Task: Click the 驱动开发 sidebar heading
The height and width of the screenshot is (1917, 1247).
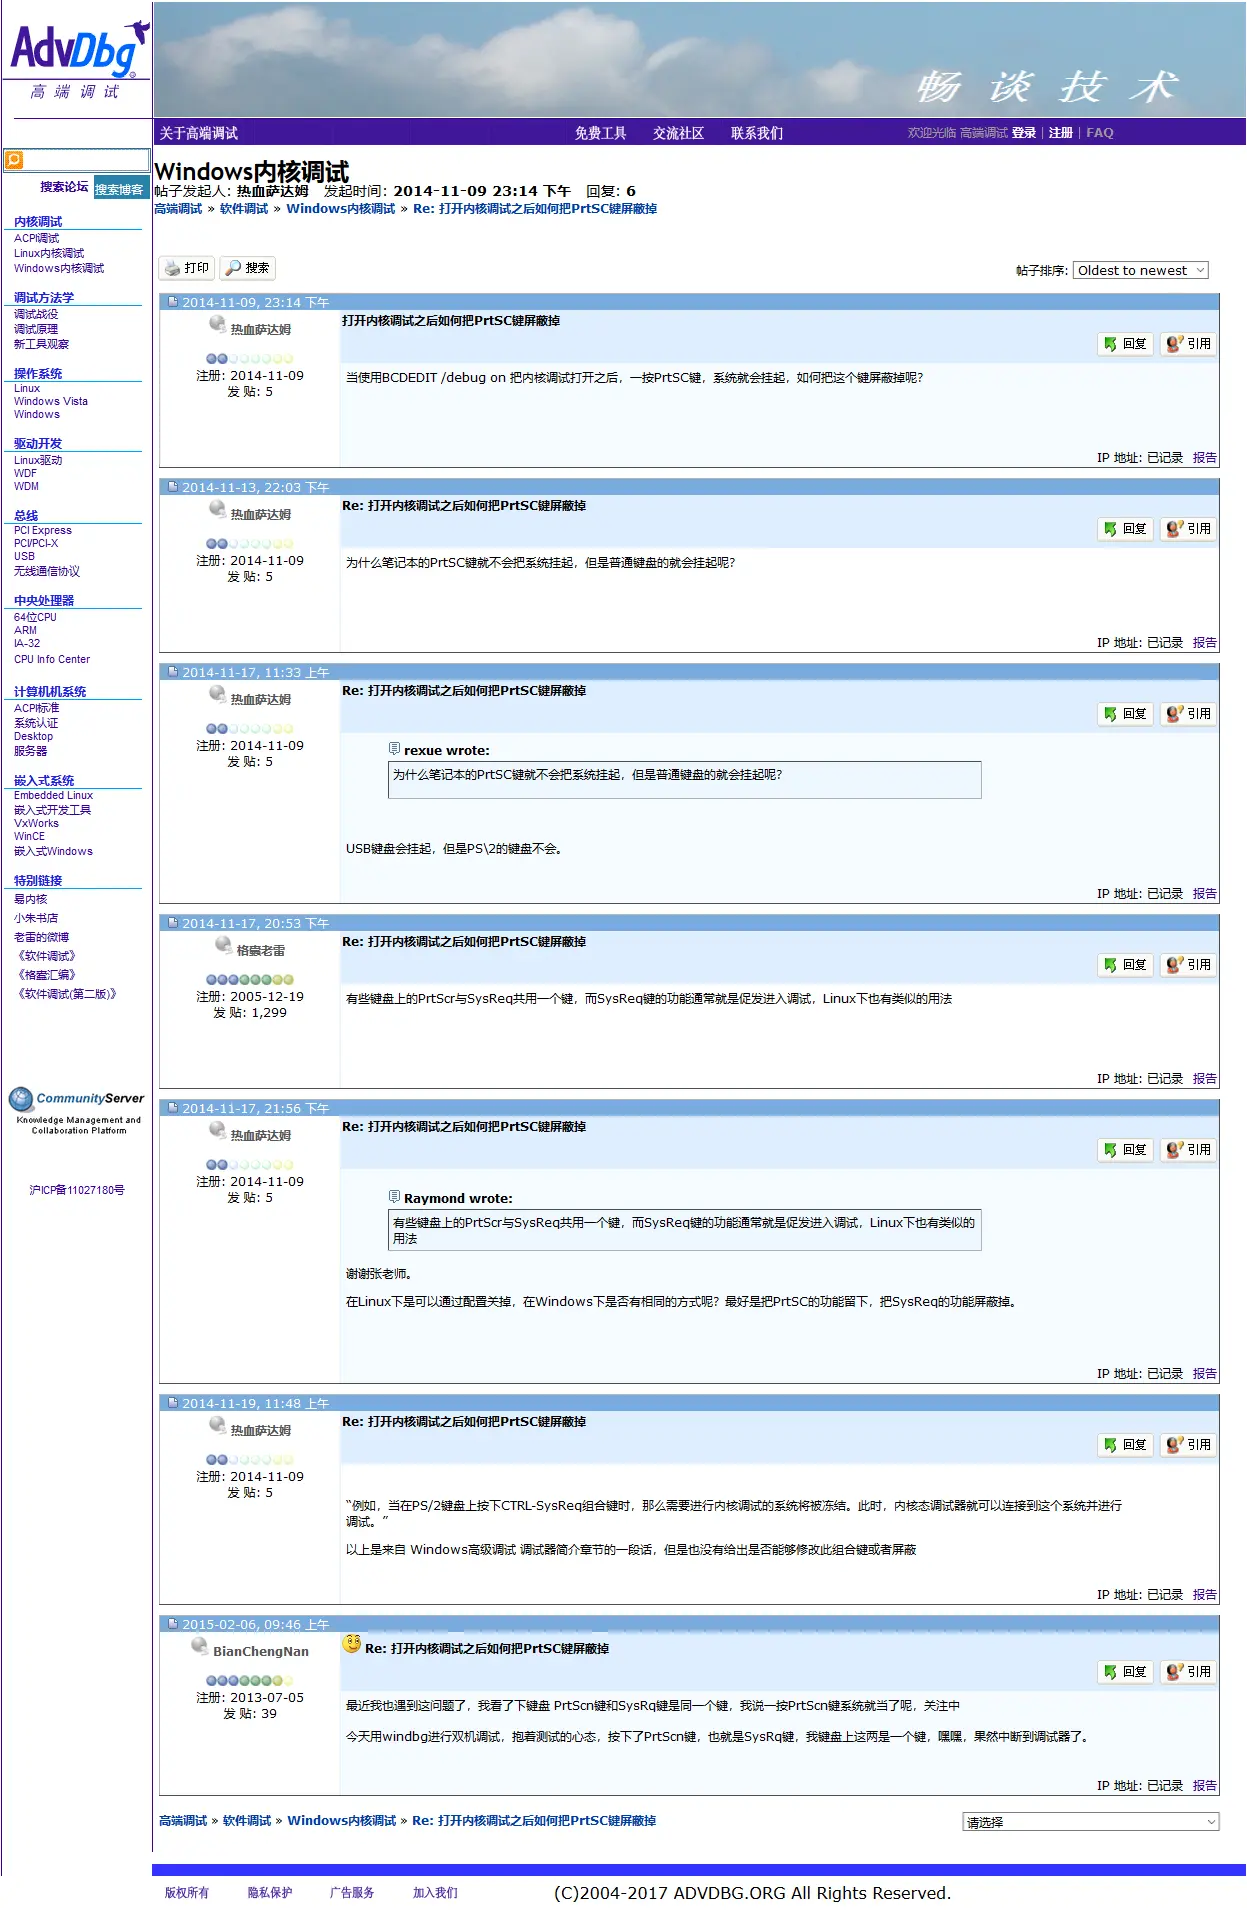Action: click(38, 443)
